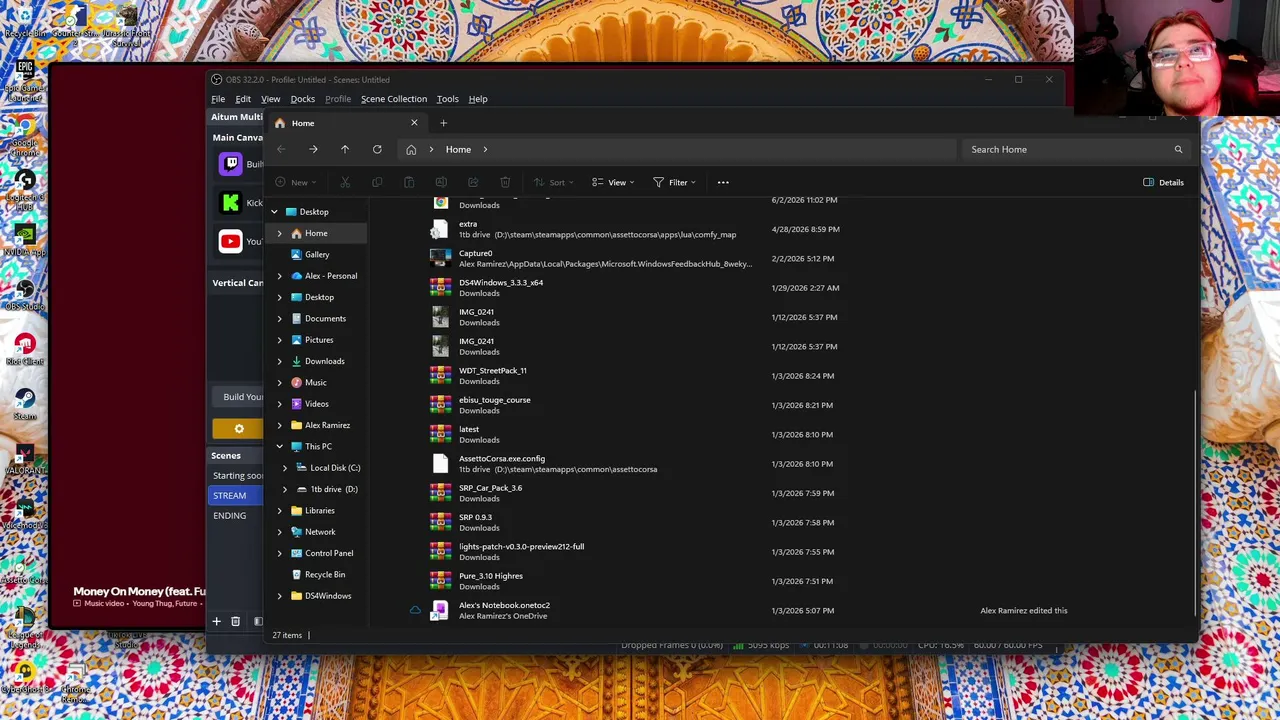This screenshot has width=1280, height=720.
Task: Select the AssettoCorsa.exe.config file icon
Action: (440, 464)
